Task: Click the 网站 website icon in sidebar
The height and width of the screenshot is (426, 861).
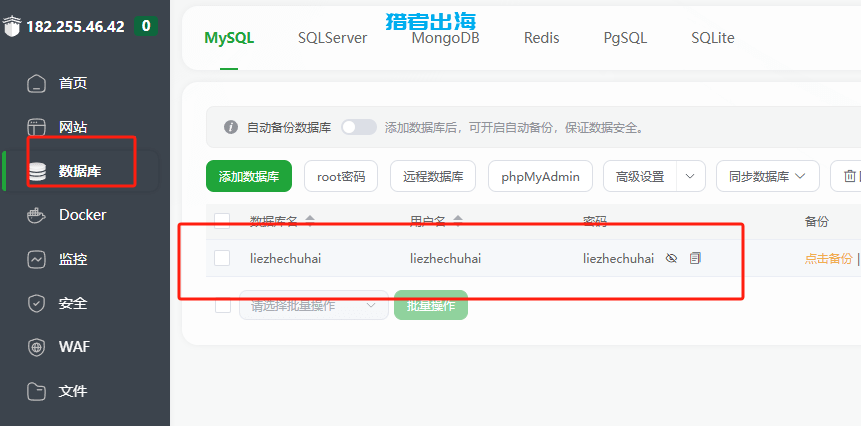Action: 37,127
